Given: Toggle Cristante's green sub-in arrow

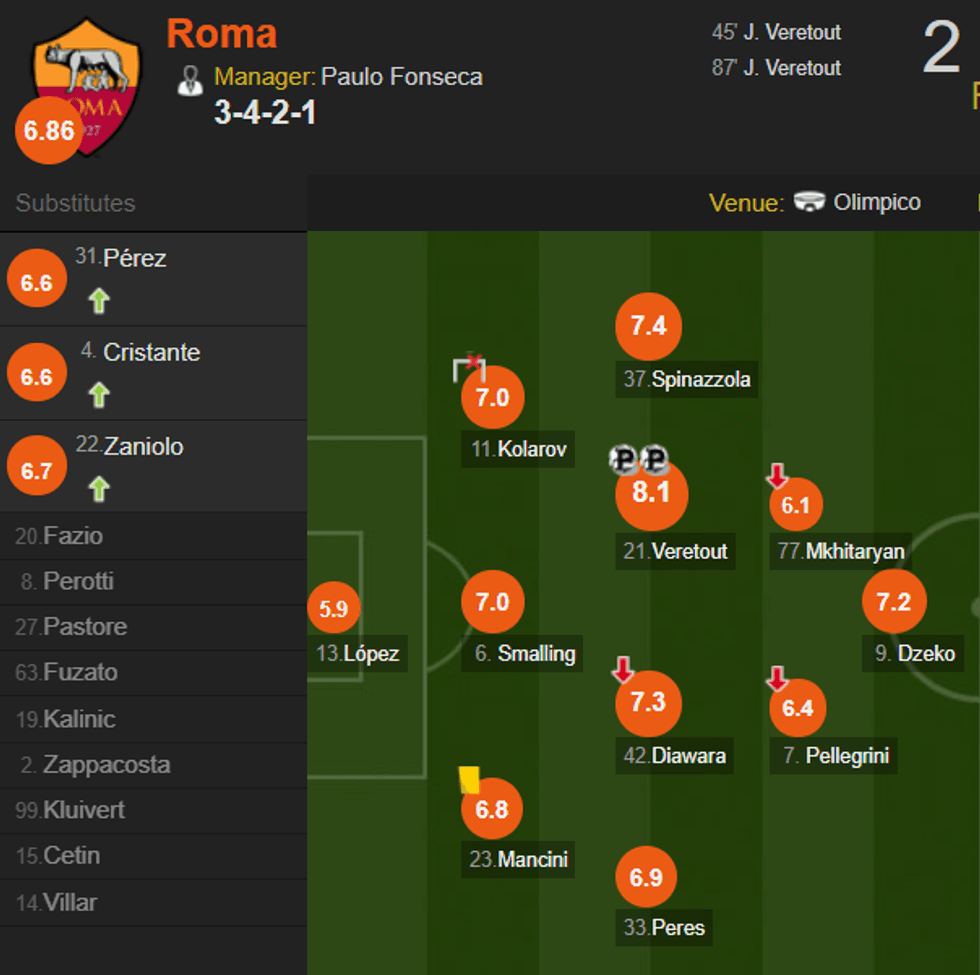Looking at the screenshot, I should point(98,394).
